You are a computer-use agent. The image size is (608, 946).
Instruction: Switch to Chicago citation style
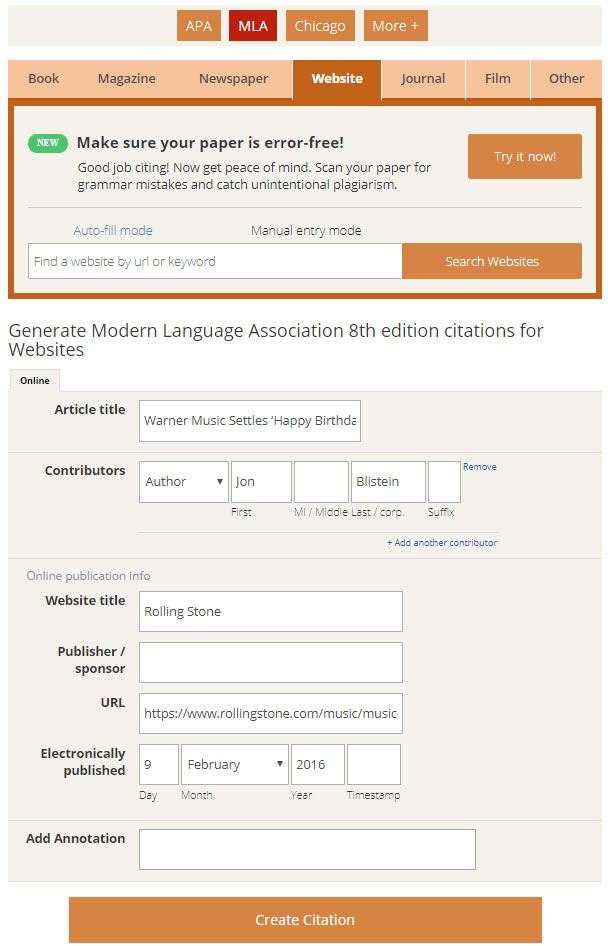[x=320, y=26]
